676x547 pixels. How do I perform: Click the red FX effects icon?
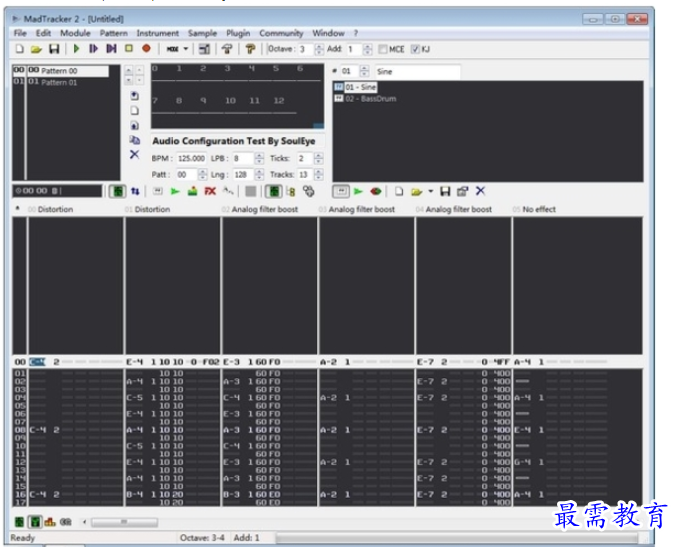[x=210, y=191]
